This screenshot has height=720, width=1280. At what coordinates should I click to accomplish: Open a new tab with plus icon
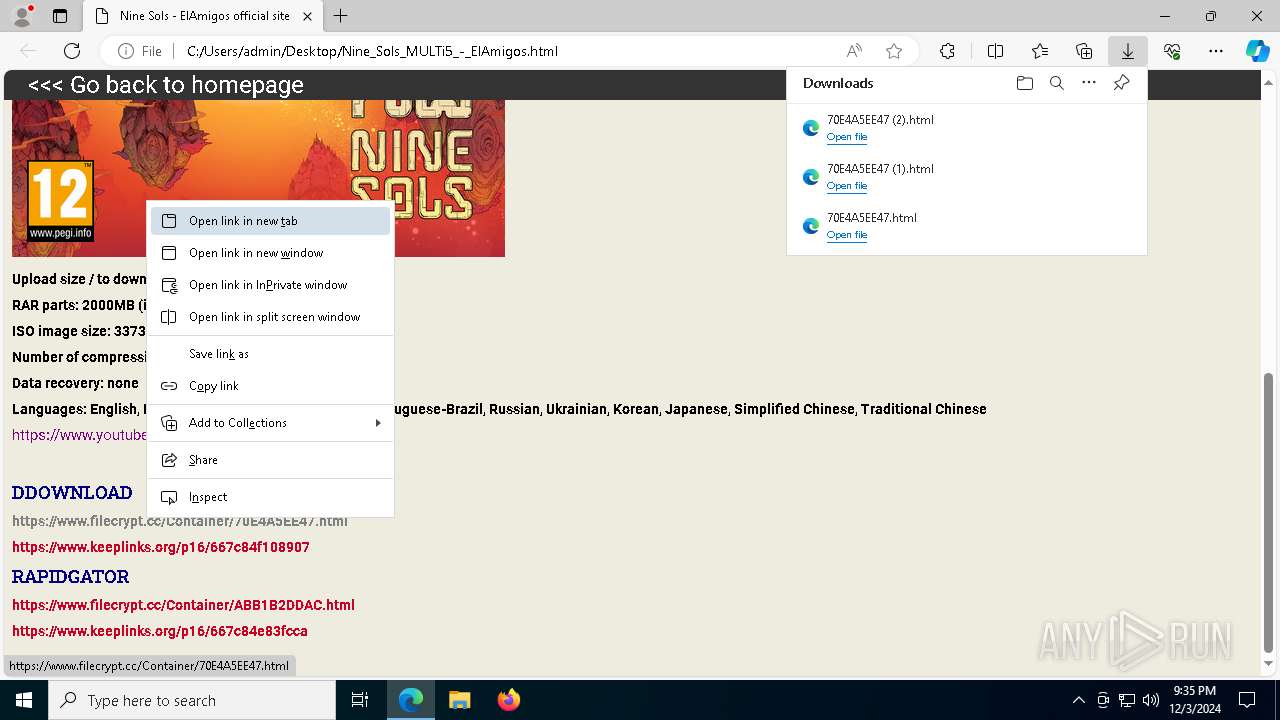pyautogui.click(x=341, y=16)
